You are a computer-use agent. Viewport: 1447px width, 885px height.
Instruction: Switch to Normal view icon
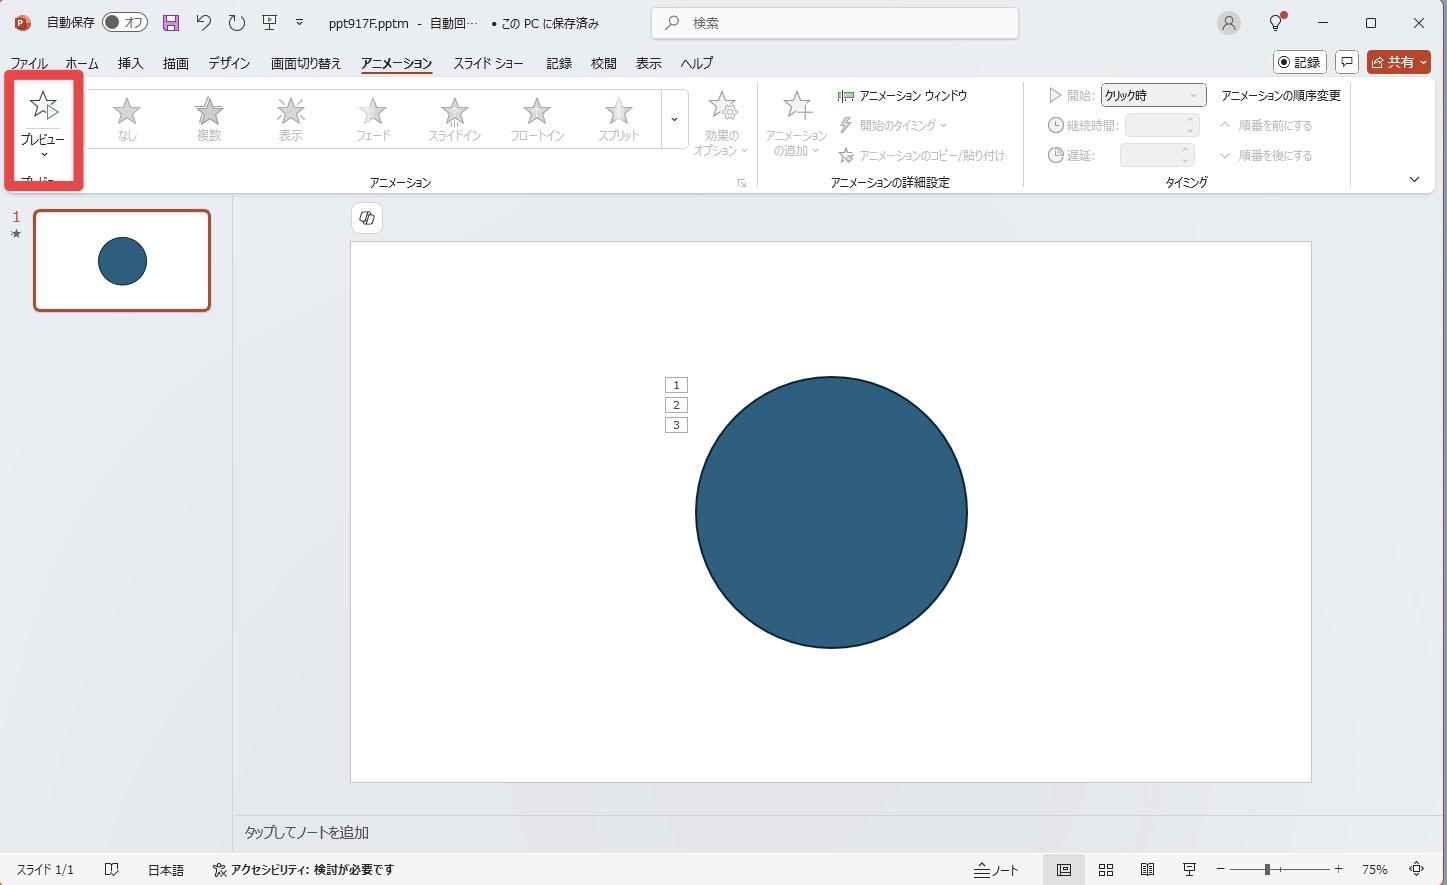point(1064,870)
